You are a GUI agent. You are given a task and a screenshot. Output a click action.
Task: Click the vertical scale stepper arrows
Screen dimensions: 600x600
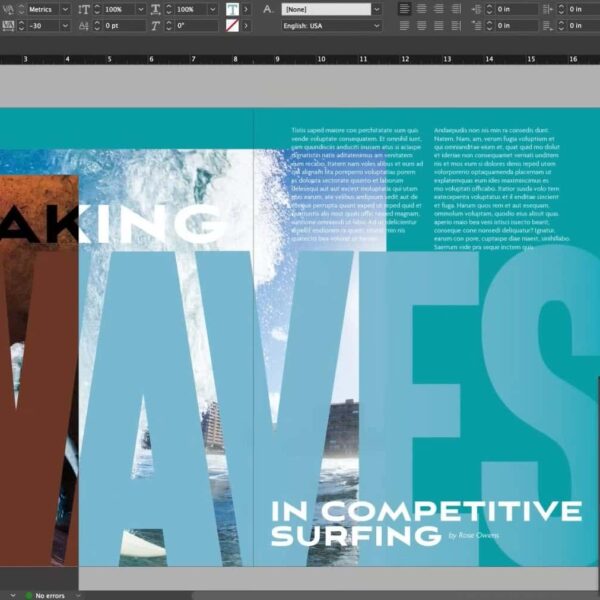96,9
